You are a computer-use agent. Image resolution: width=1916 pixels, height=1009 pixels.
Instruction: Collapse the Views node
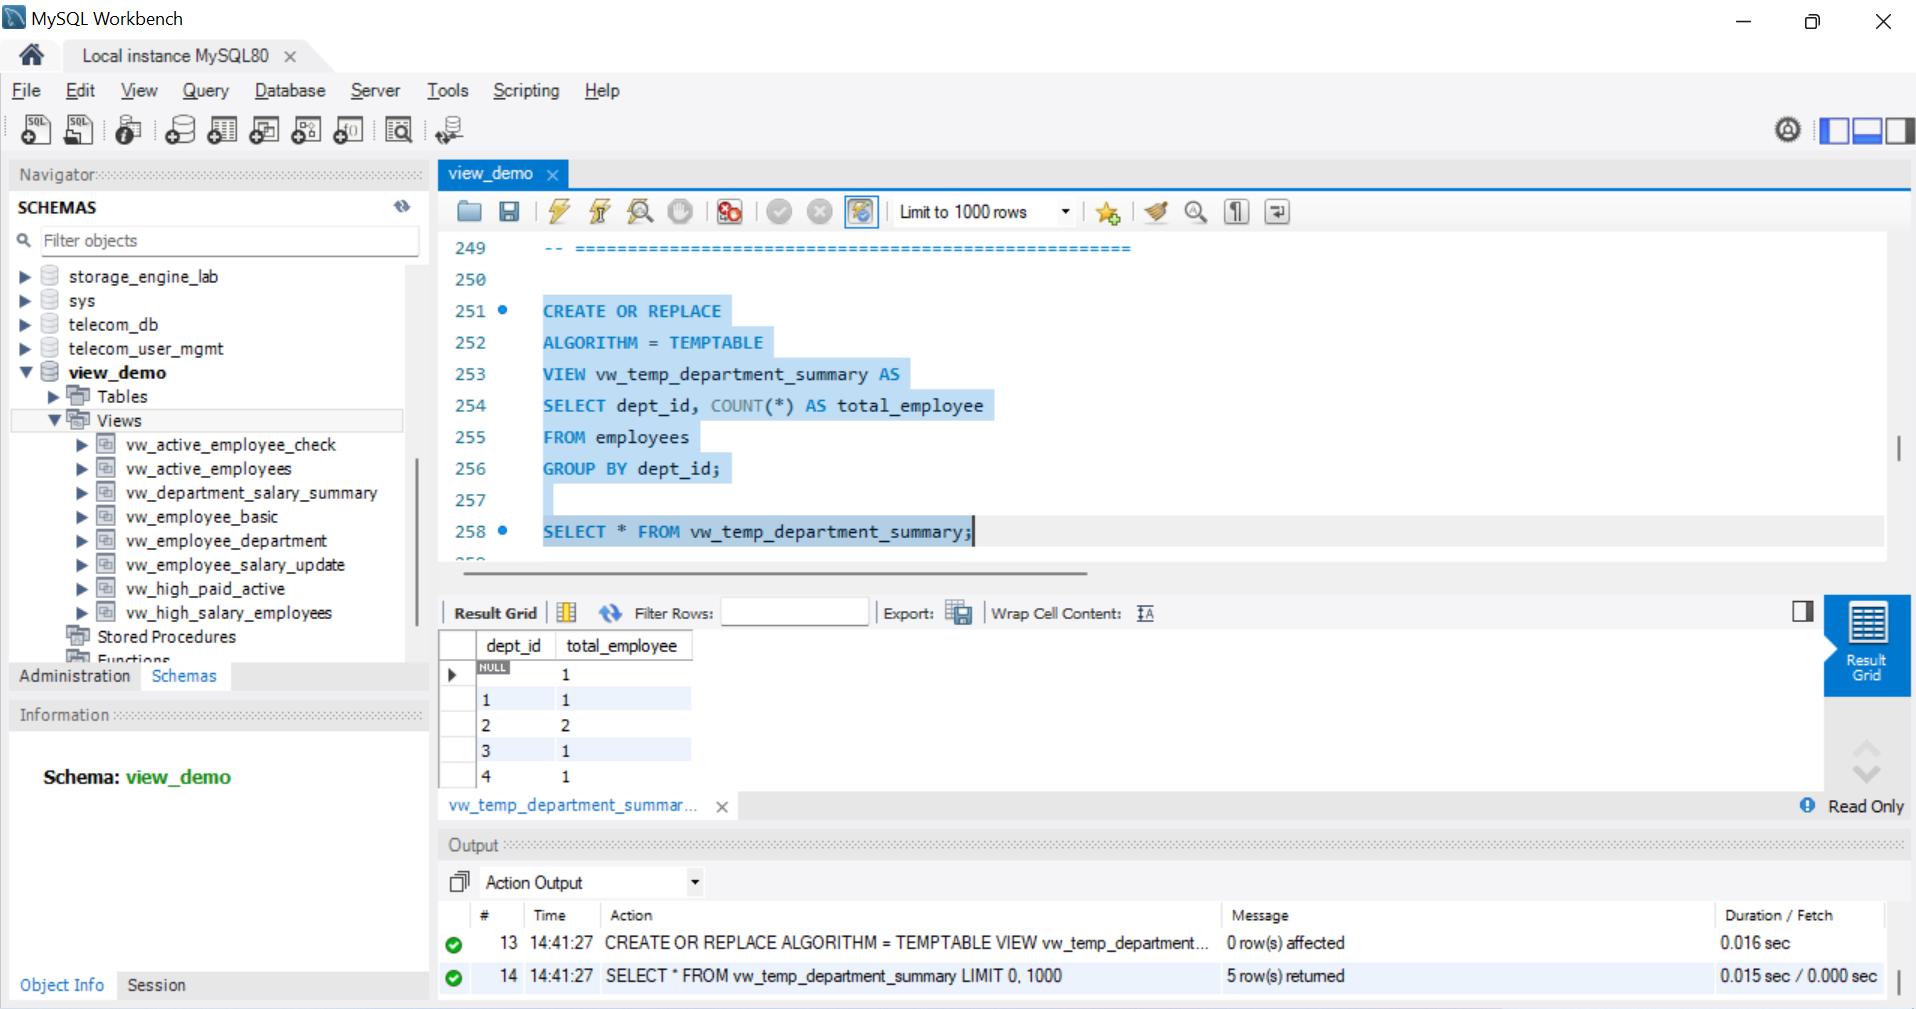[53, 421]
